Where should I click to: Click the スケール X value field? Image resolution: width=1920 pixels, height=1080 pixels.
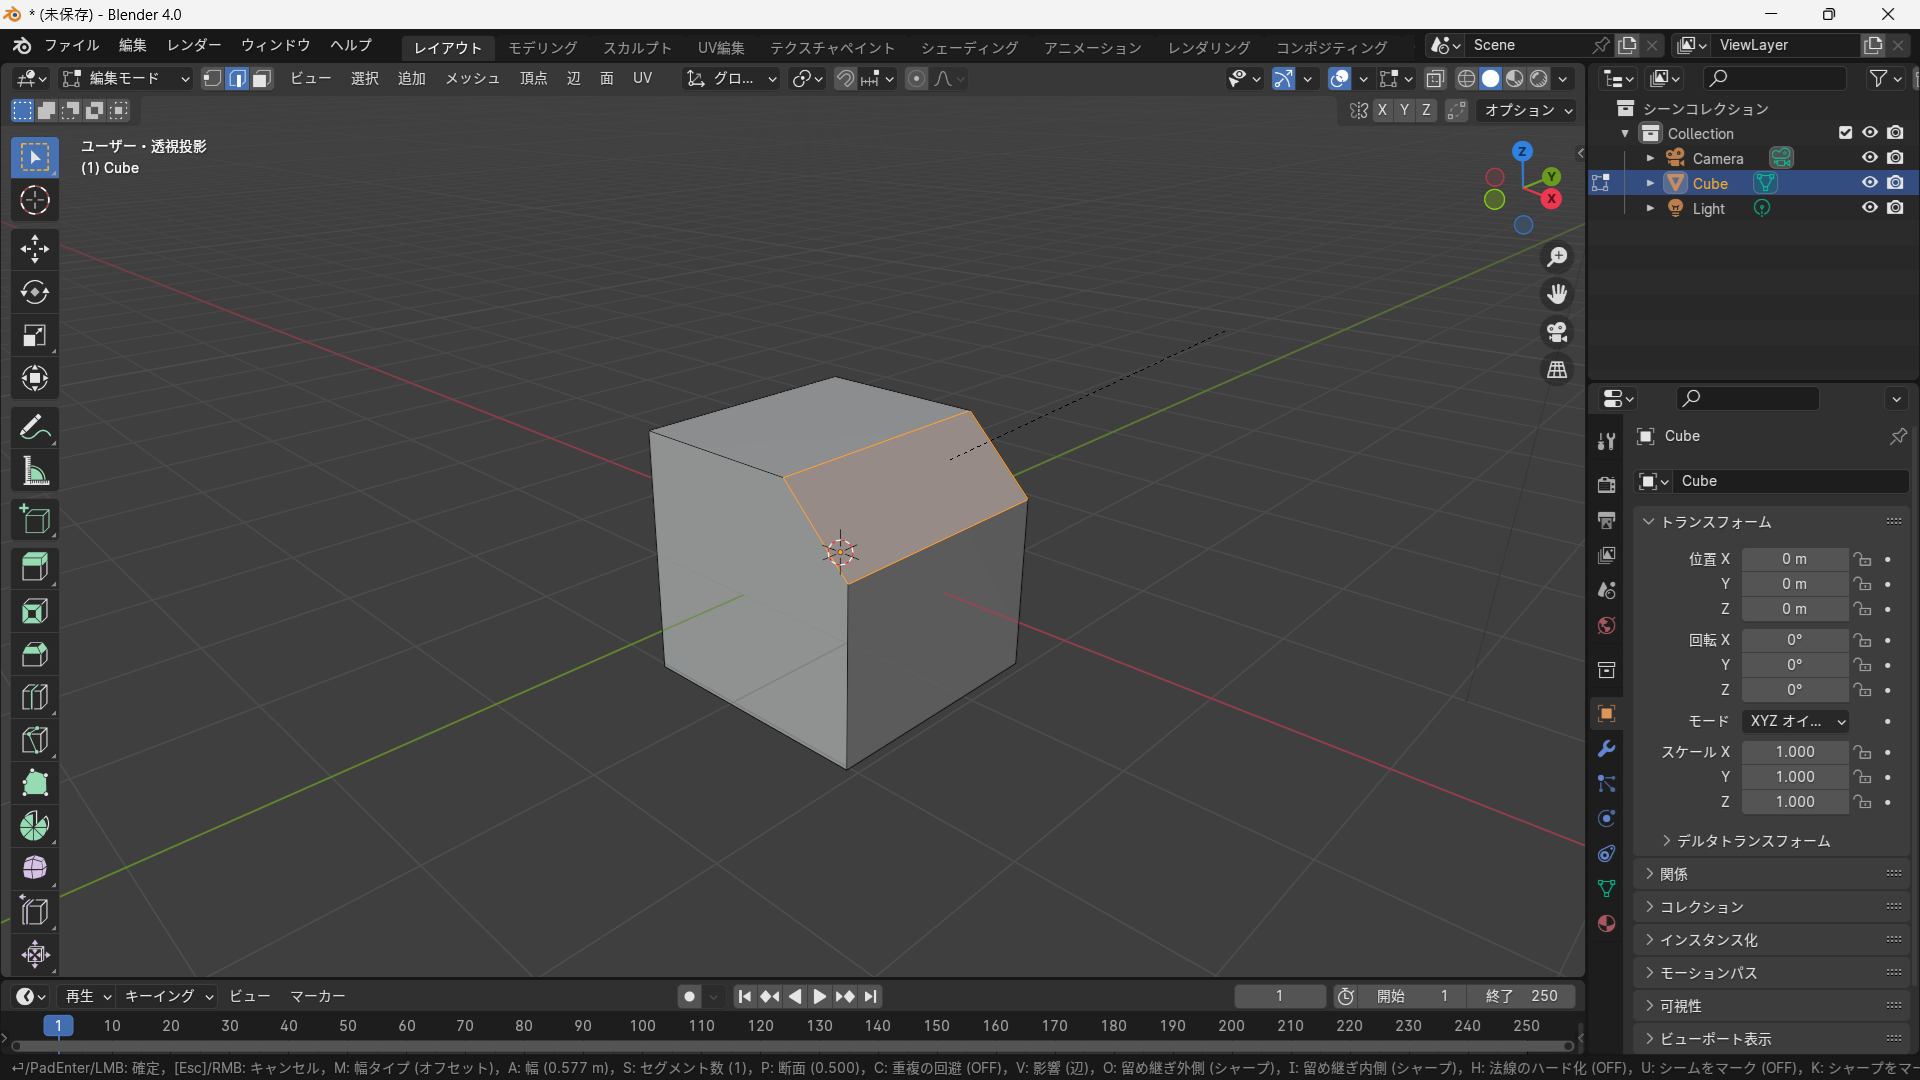(x=1794, y=752)
